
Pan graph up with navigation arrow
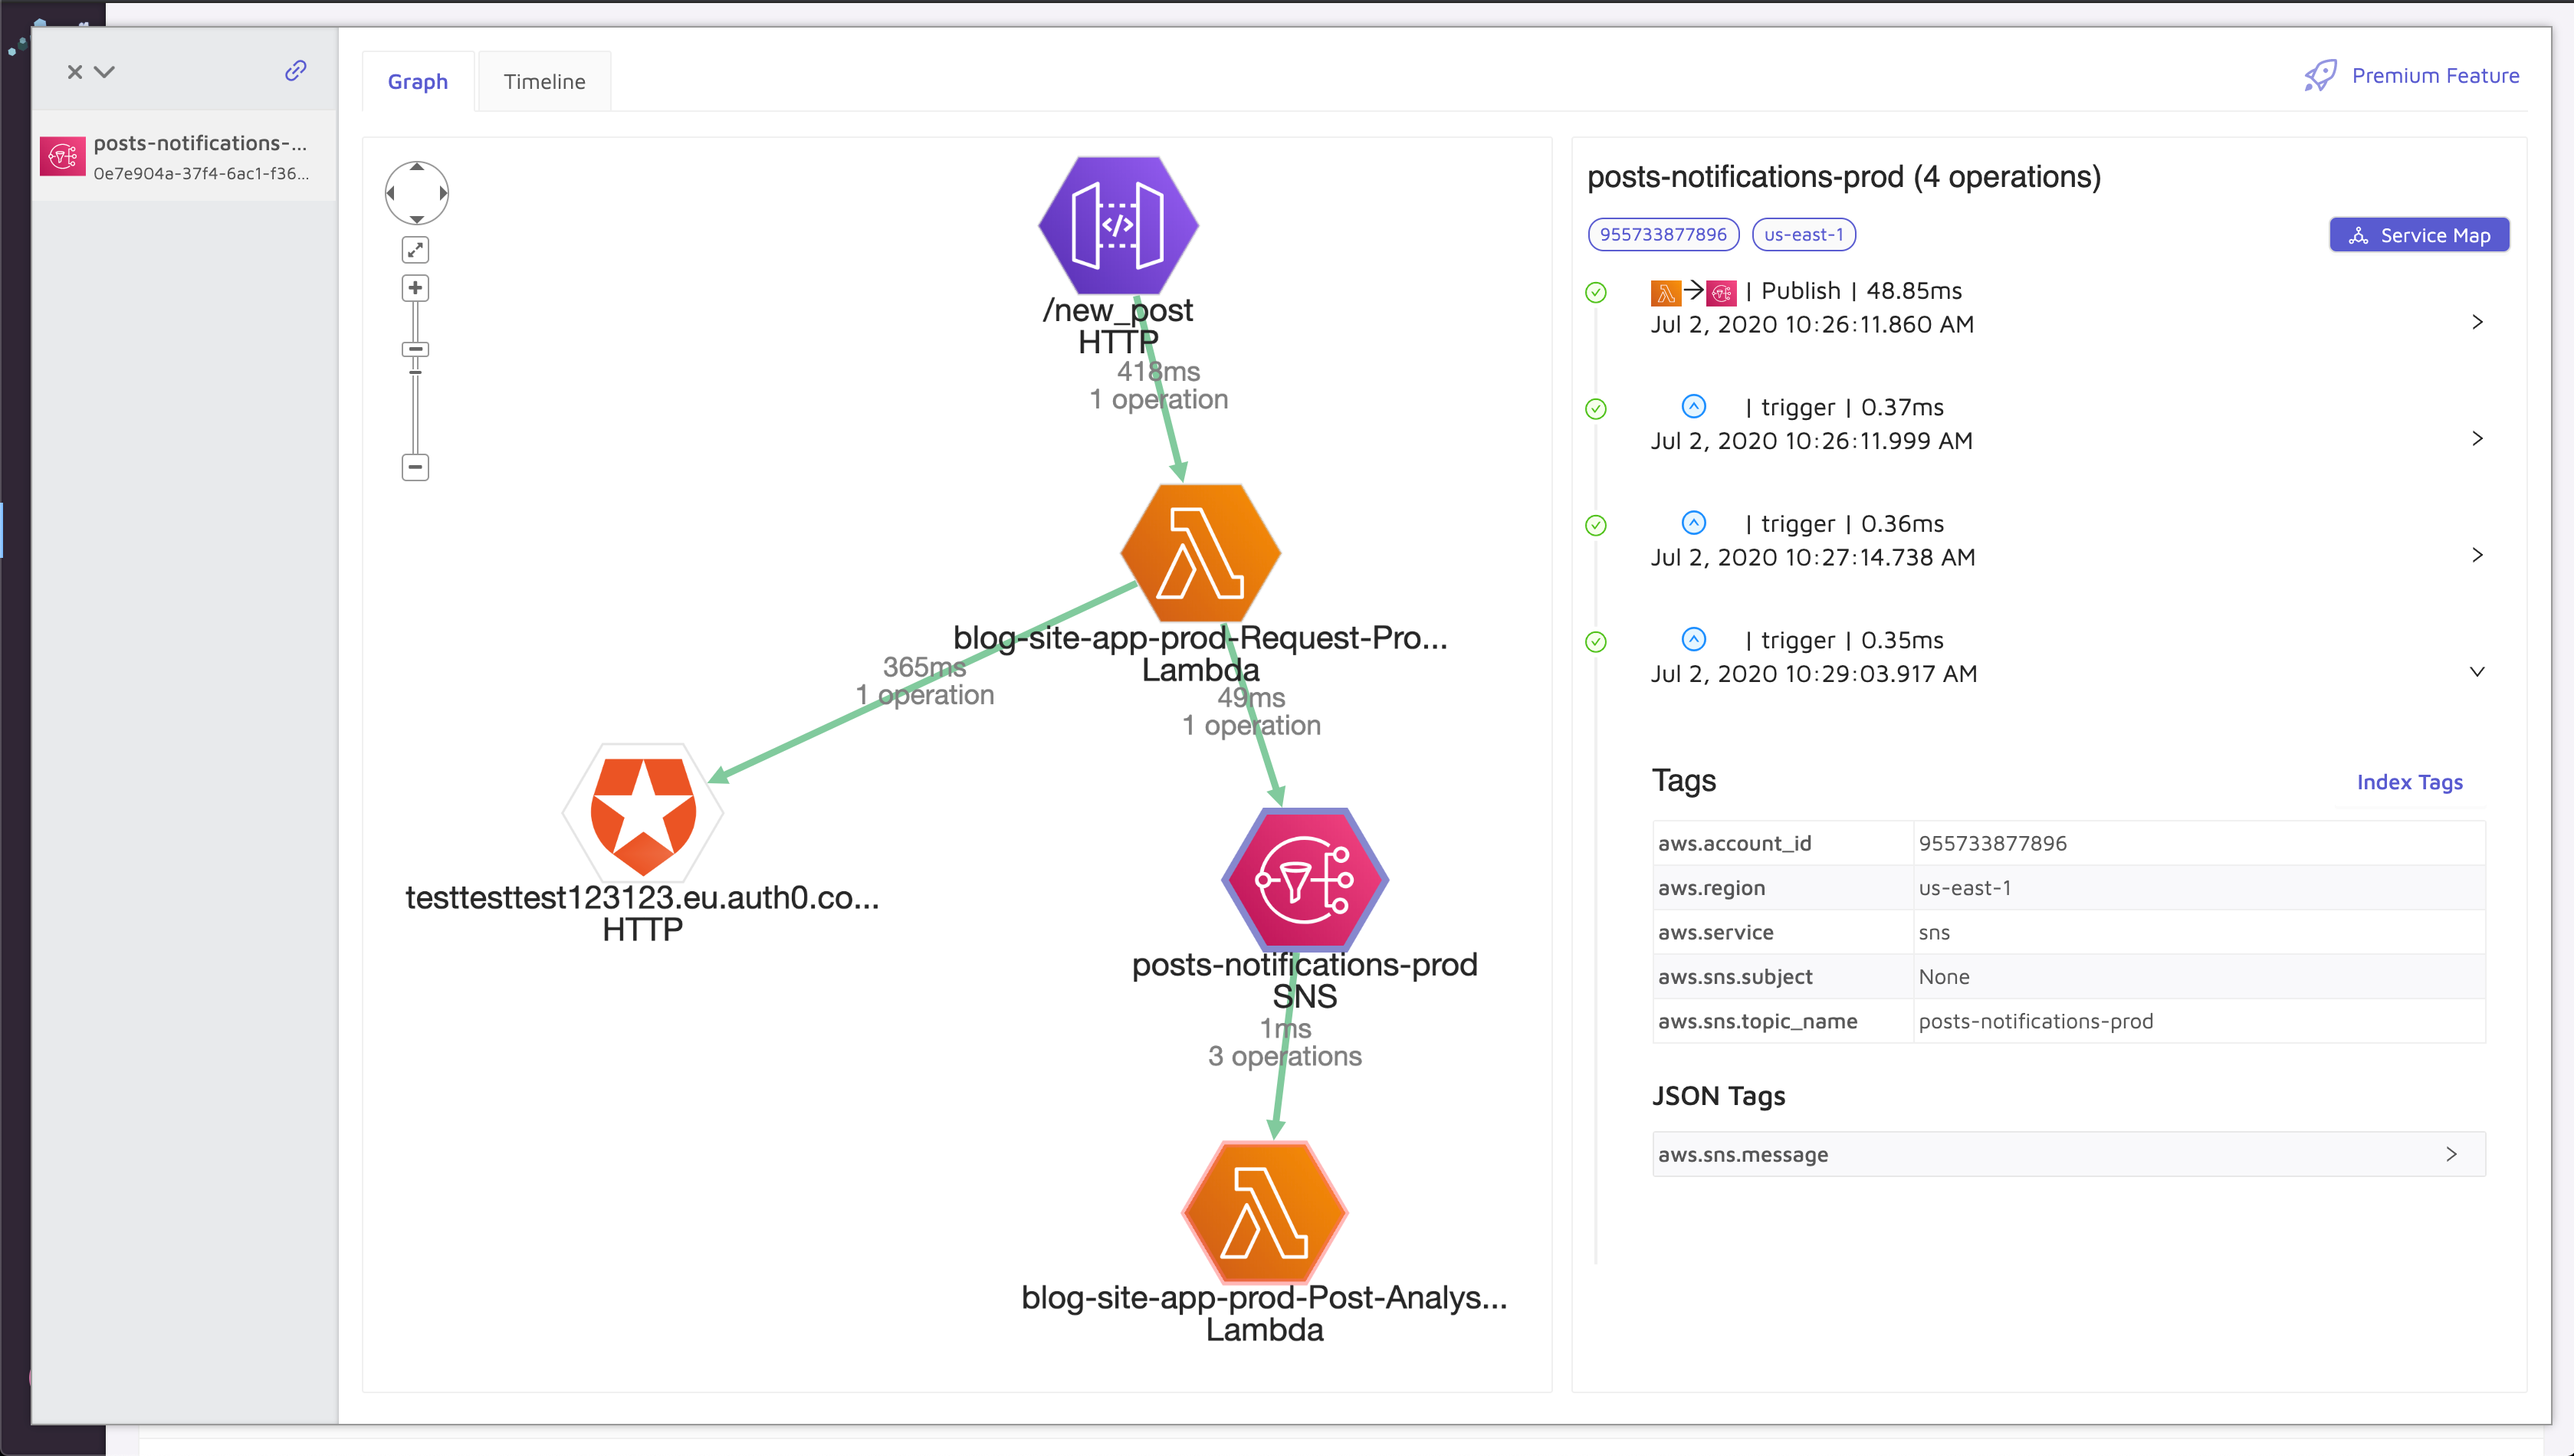417,167
